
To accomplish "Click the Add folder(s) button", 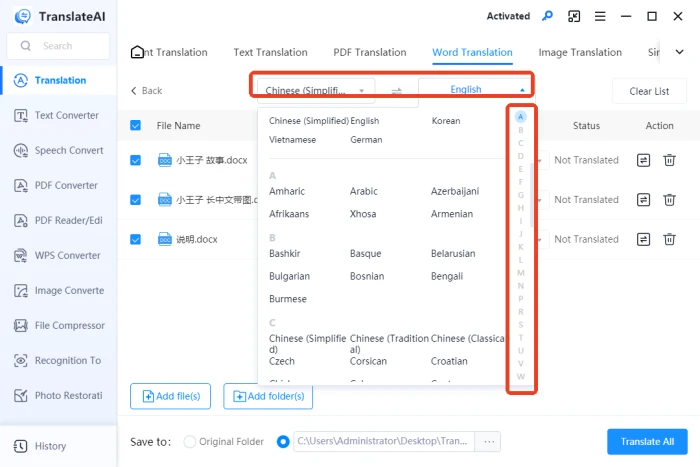I will [x=268, y=396].
